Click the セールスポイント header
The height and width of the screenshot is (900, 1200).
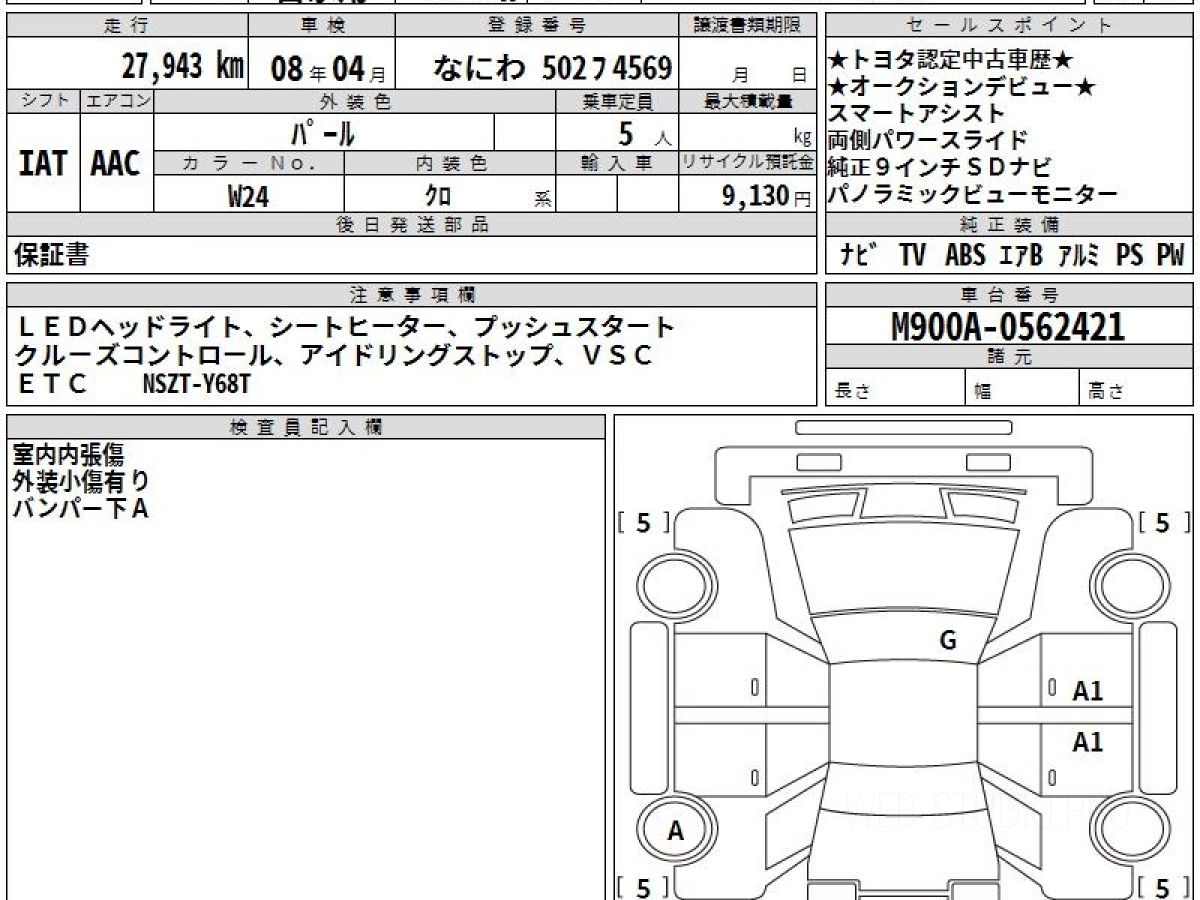1009,26
